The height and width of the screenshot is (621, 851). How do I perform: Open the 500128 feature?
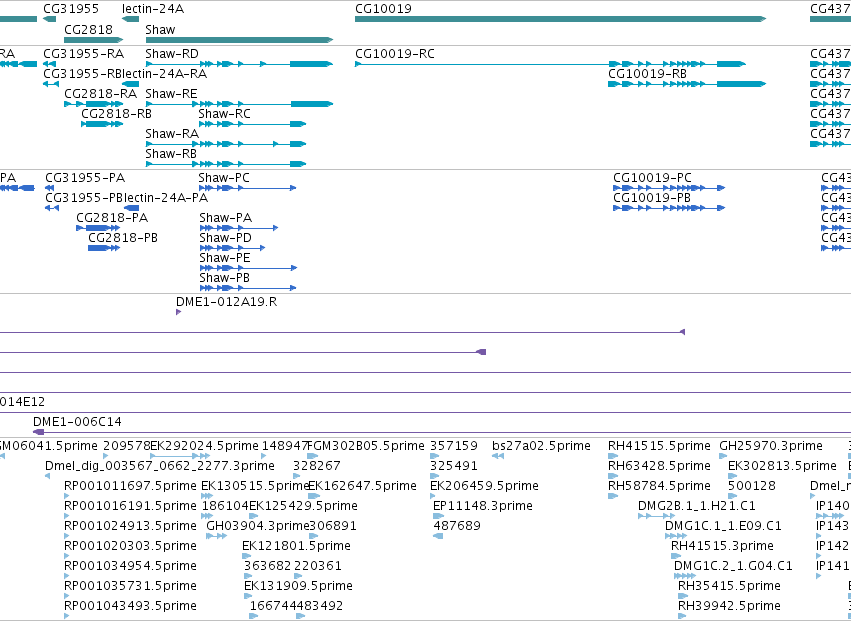click(x=733, y=496)
